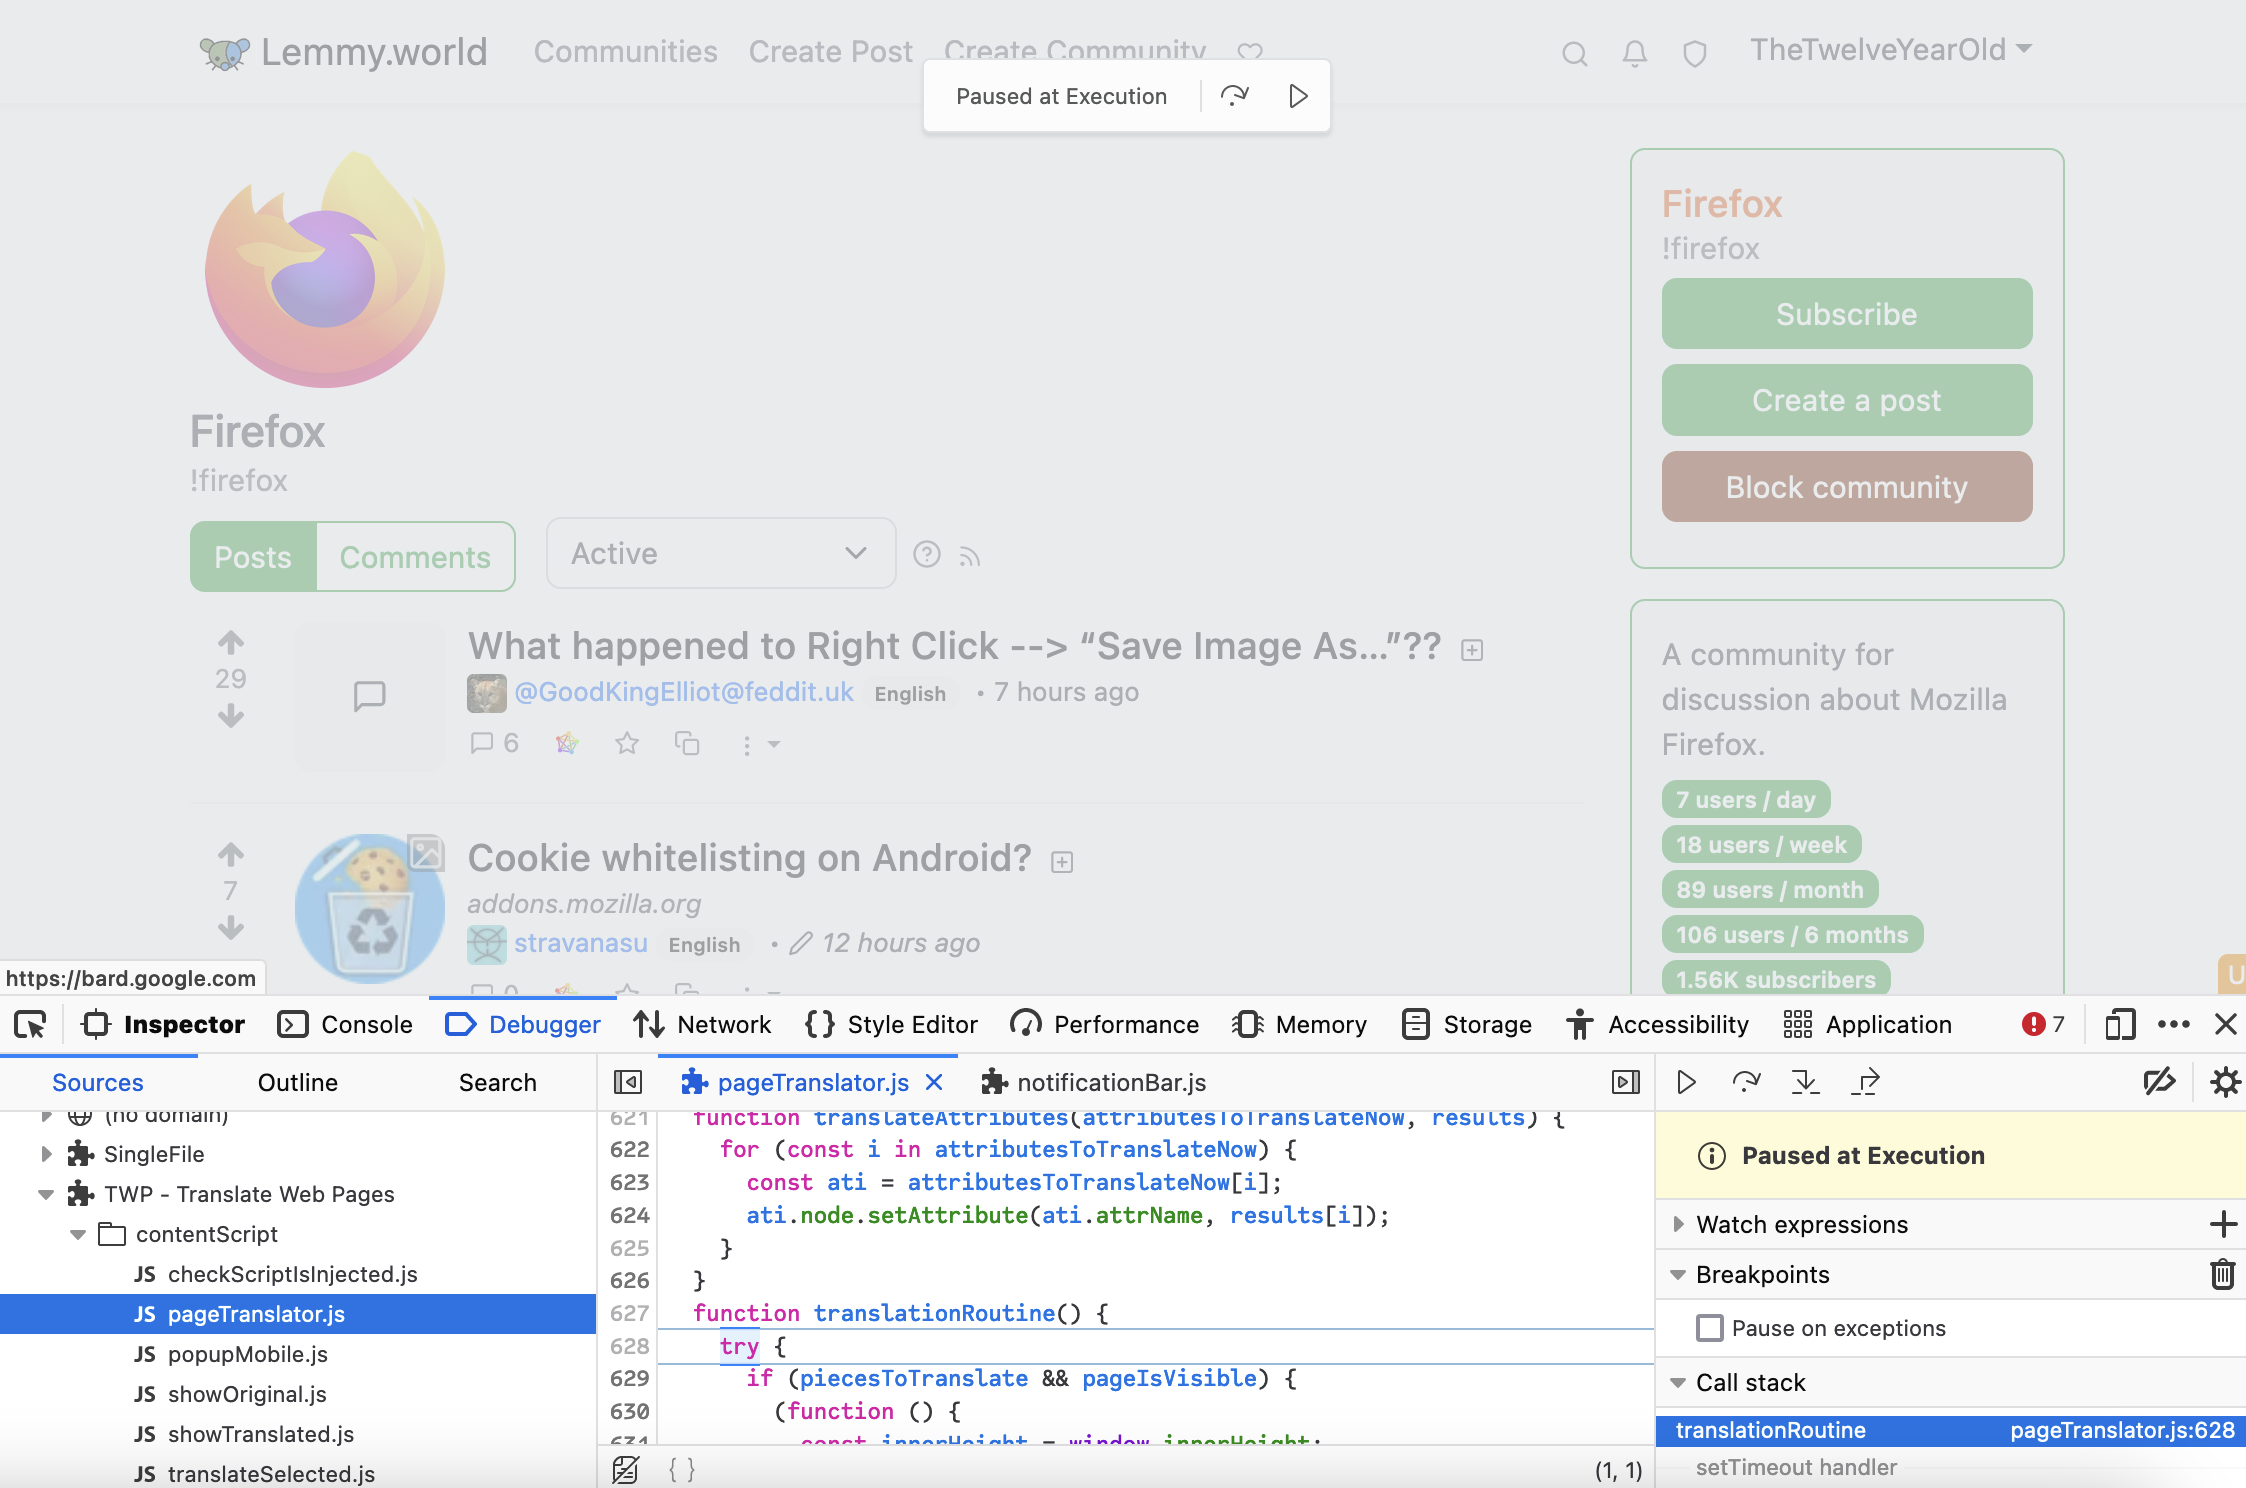The image size is (2246, 1488).
Task: Switch to the Comments view button
Action: pos(415,557)
